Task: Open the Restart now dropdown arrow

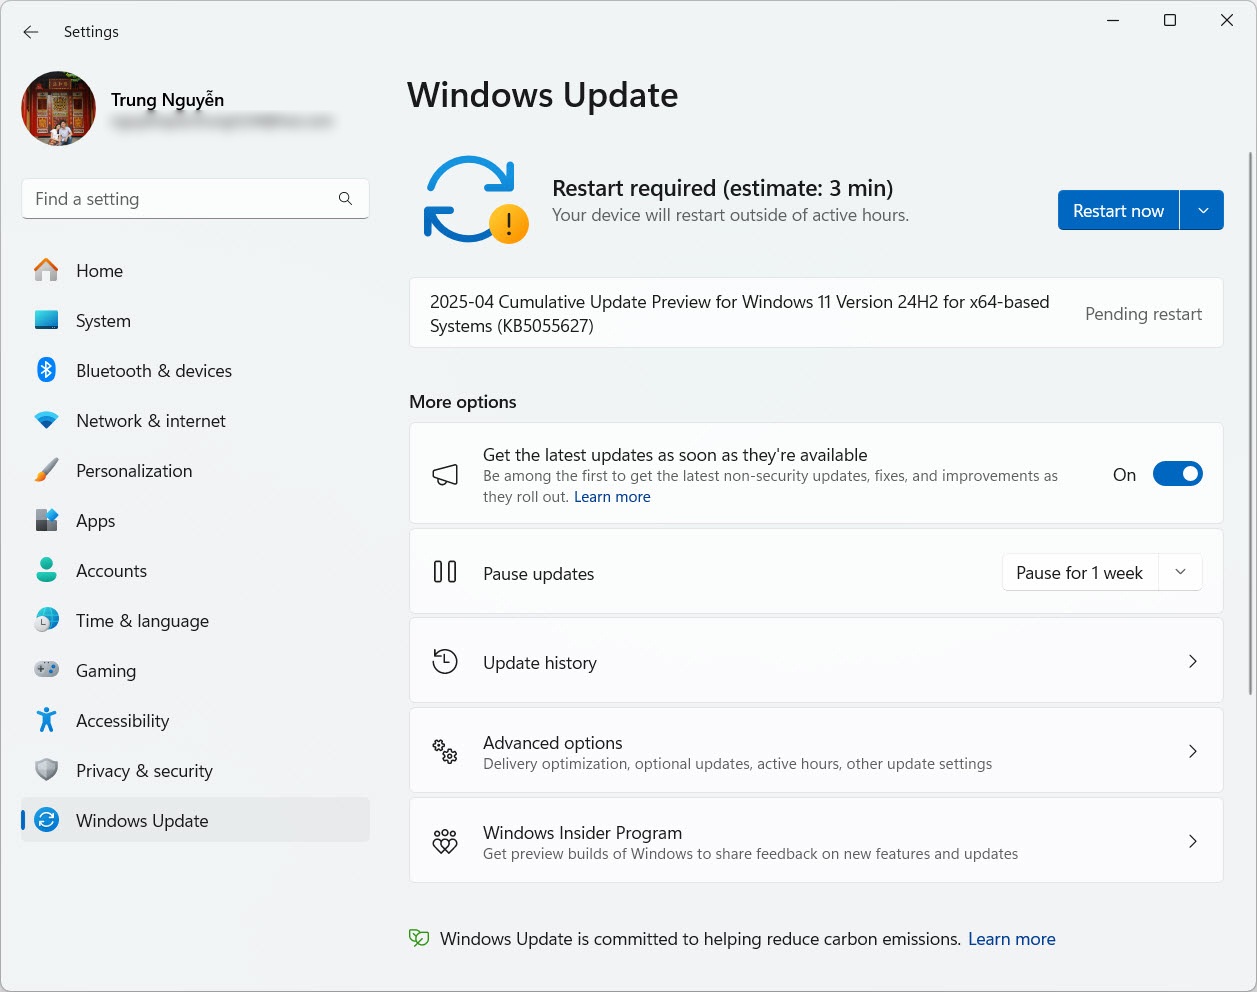Action: pos(1203,210)
